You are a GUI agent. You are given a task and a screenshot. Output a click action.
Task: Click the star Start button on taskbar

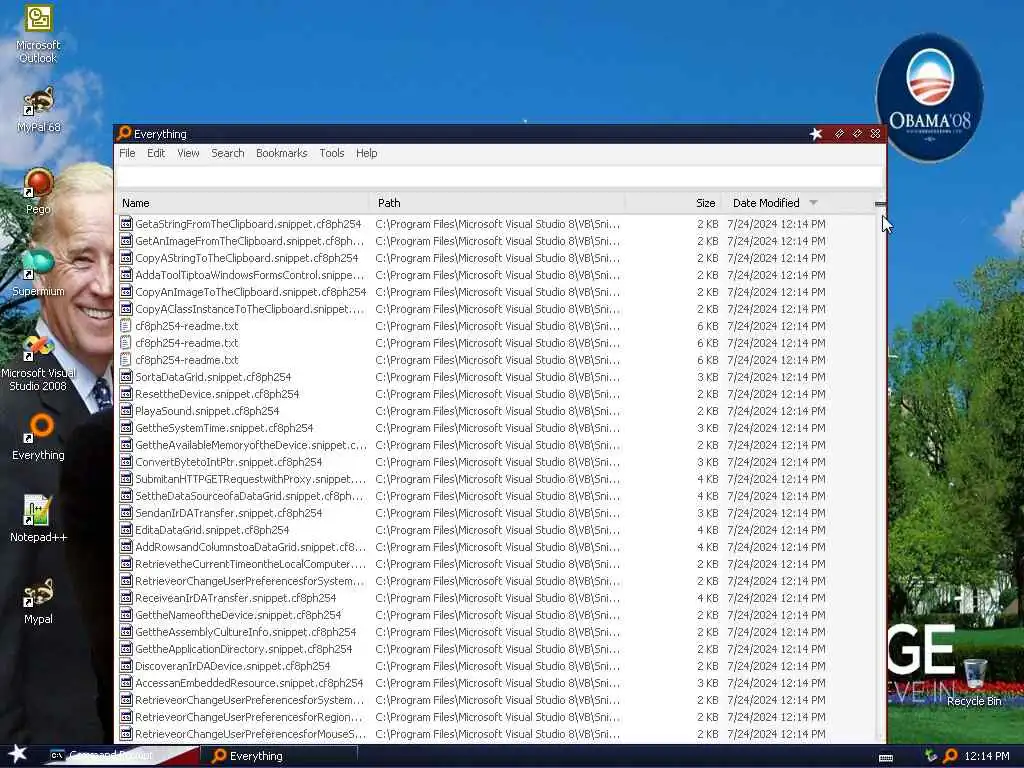click(17, 754)
